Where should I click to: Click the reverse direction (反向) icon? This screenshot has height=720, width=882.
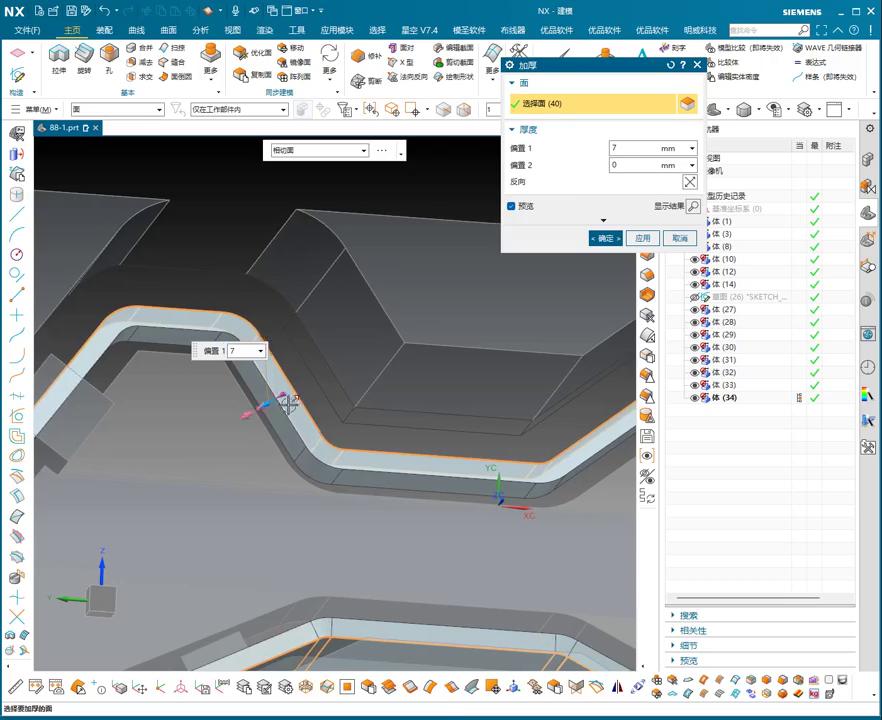[x=690, y=182]
